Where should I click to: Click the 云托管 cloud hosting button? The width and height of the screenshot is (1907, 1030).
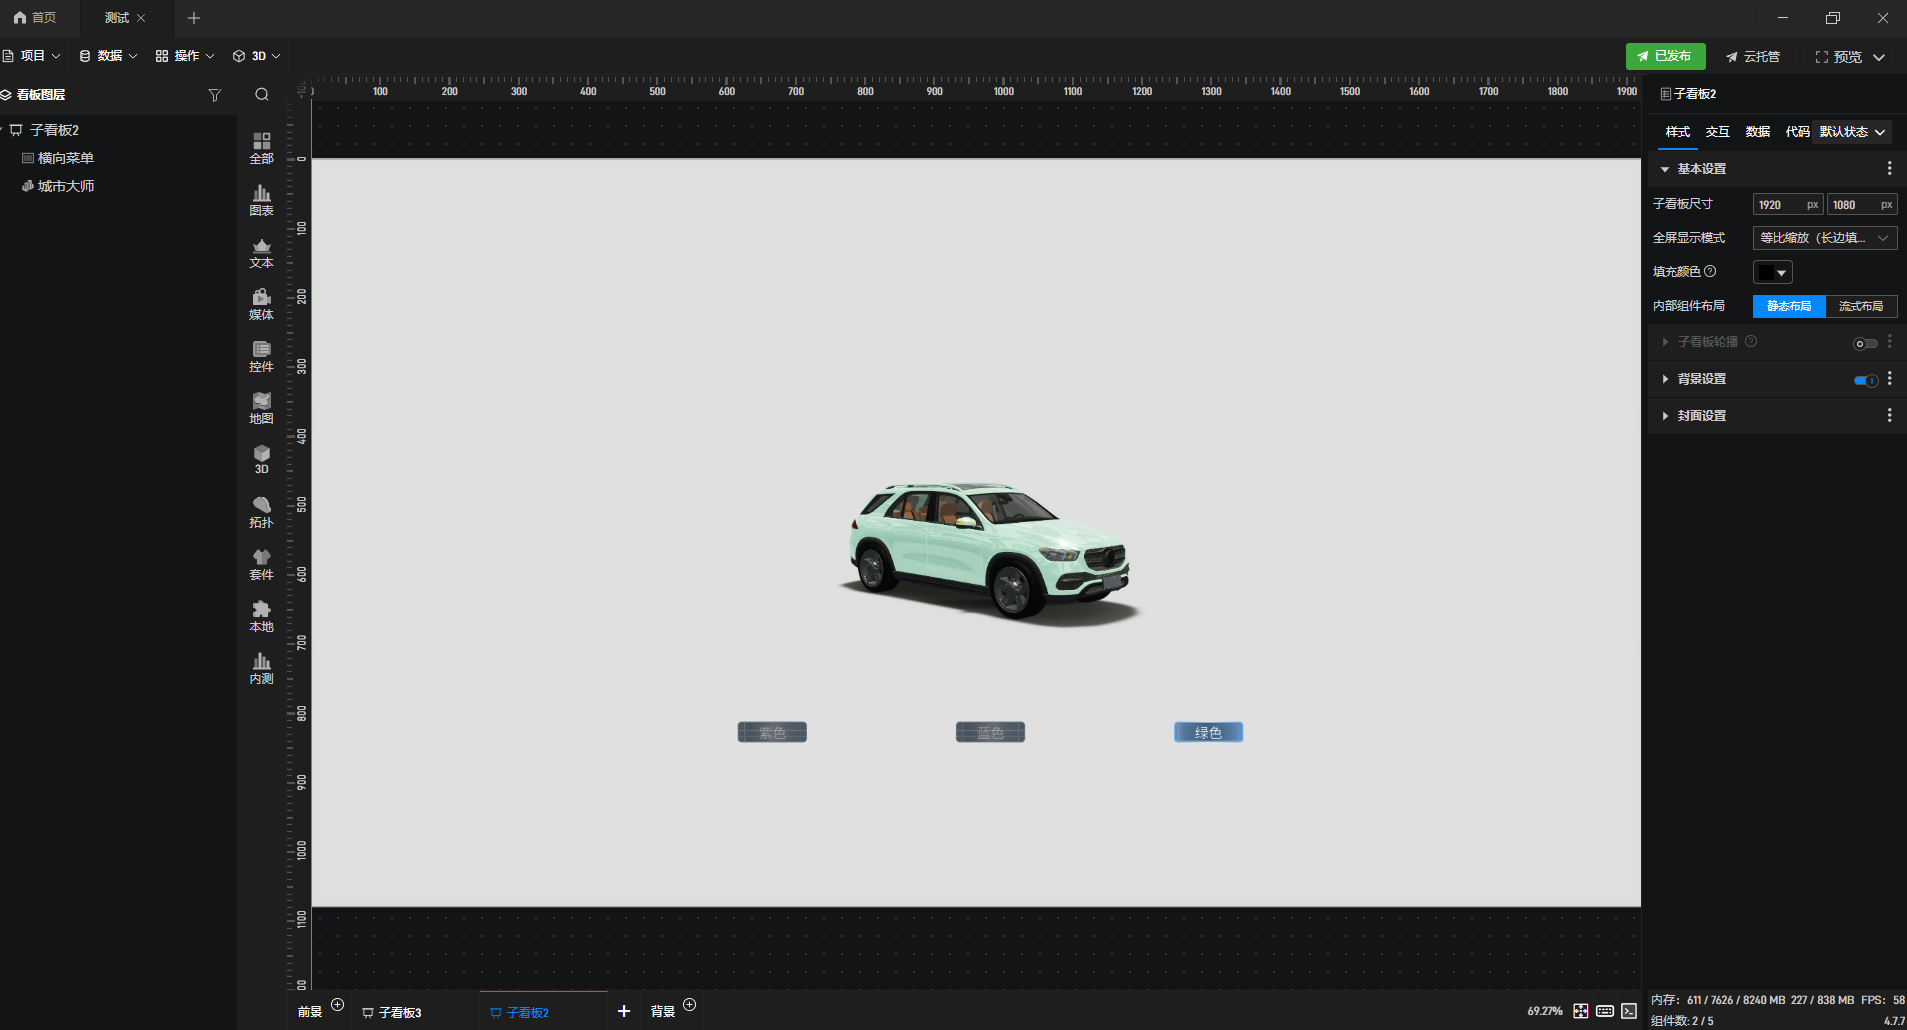coord(1753,57)
